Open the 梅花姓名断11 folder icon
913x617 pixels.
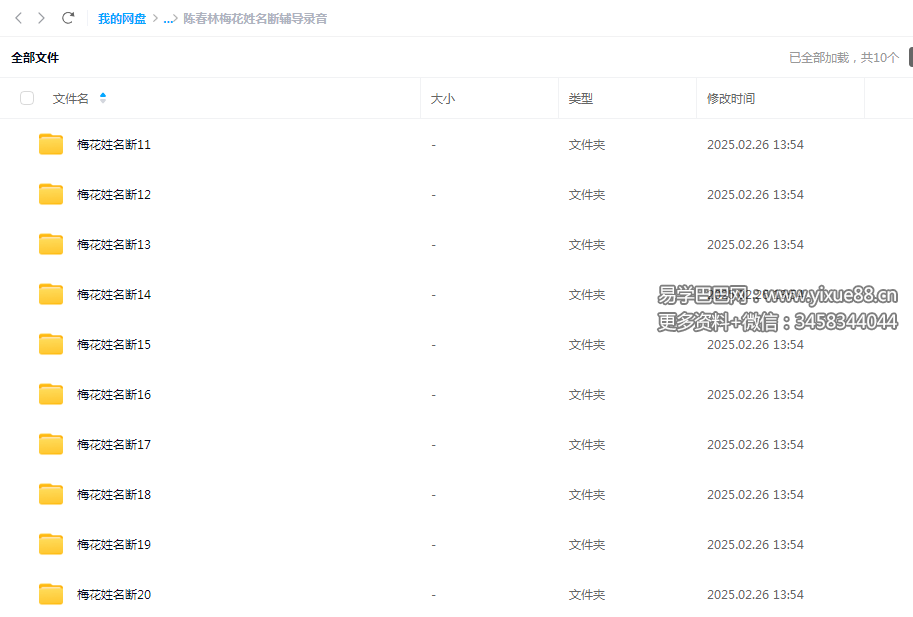[x=51, y=145]
